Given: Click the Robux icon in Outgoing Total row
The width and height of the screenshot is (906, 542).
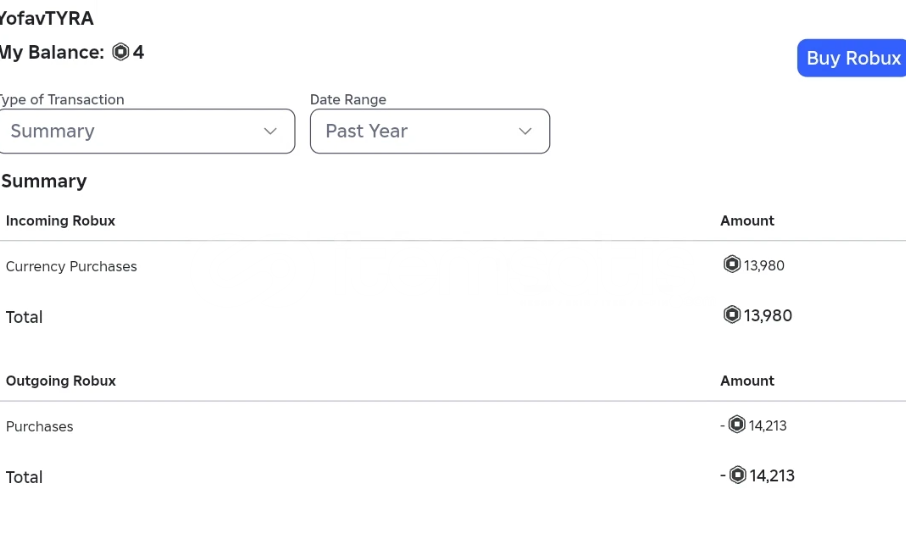Looking at the screenshot, I should (x=737, y=476).
